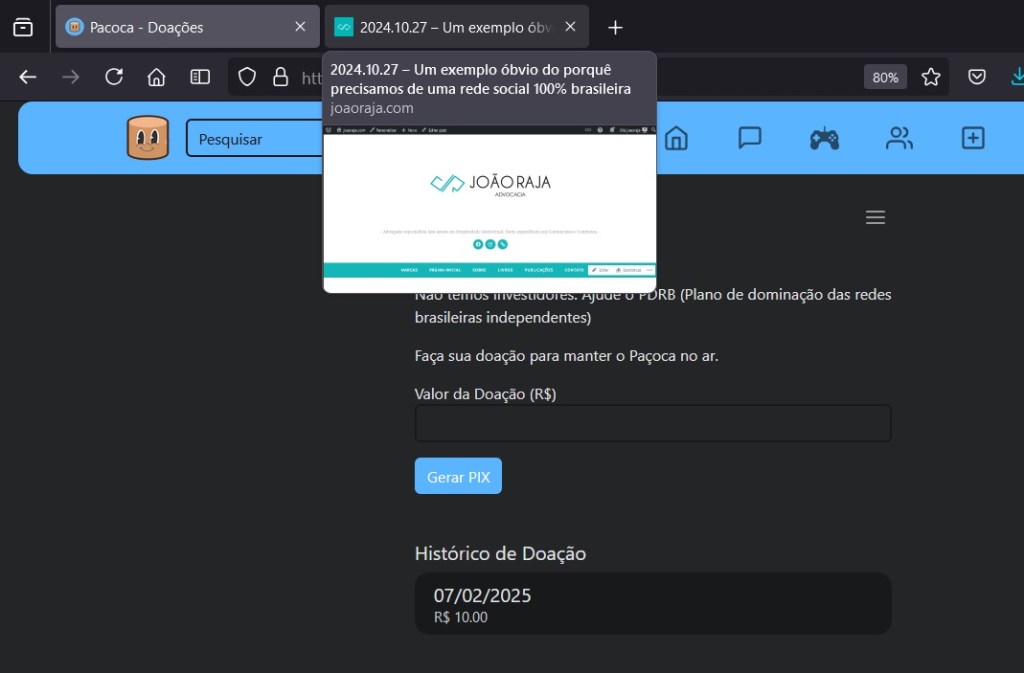Open the communities people icon
The width and height of the screenshot is (1024, 673).
click(x=899, y=138)
